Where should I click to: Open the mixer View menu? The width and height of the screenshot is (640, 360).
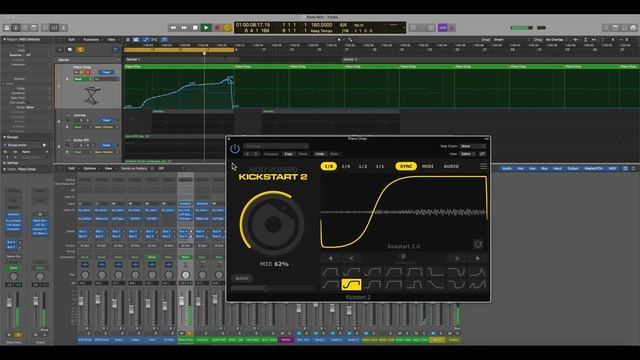108,169
